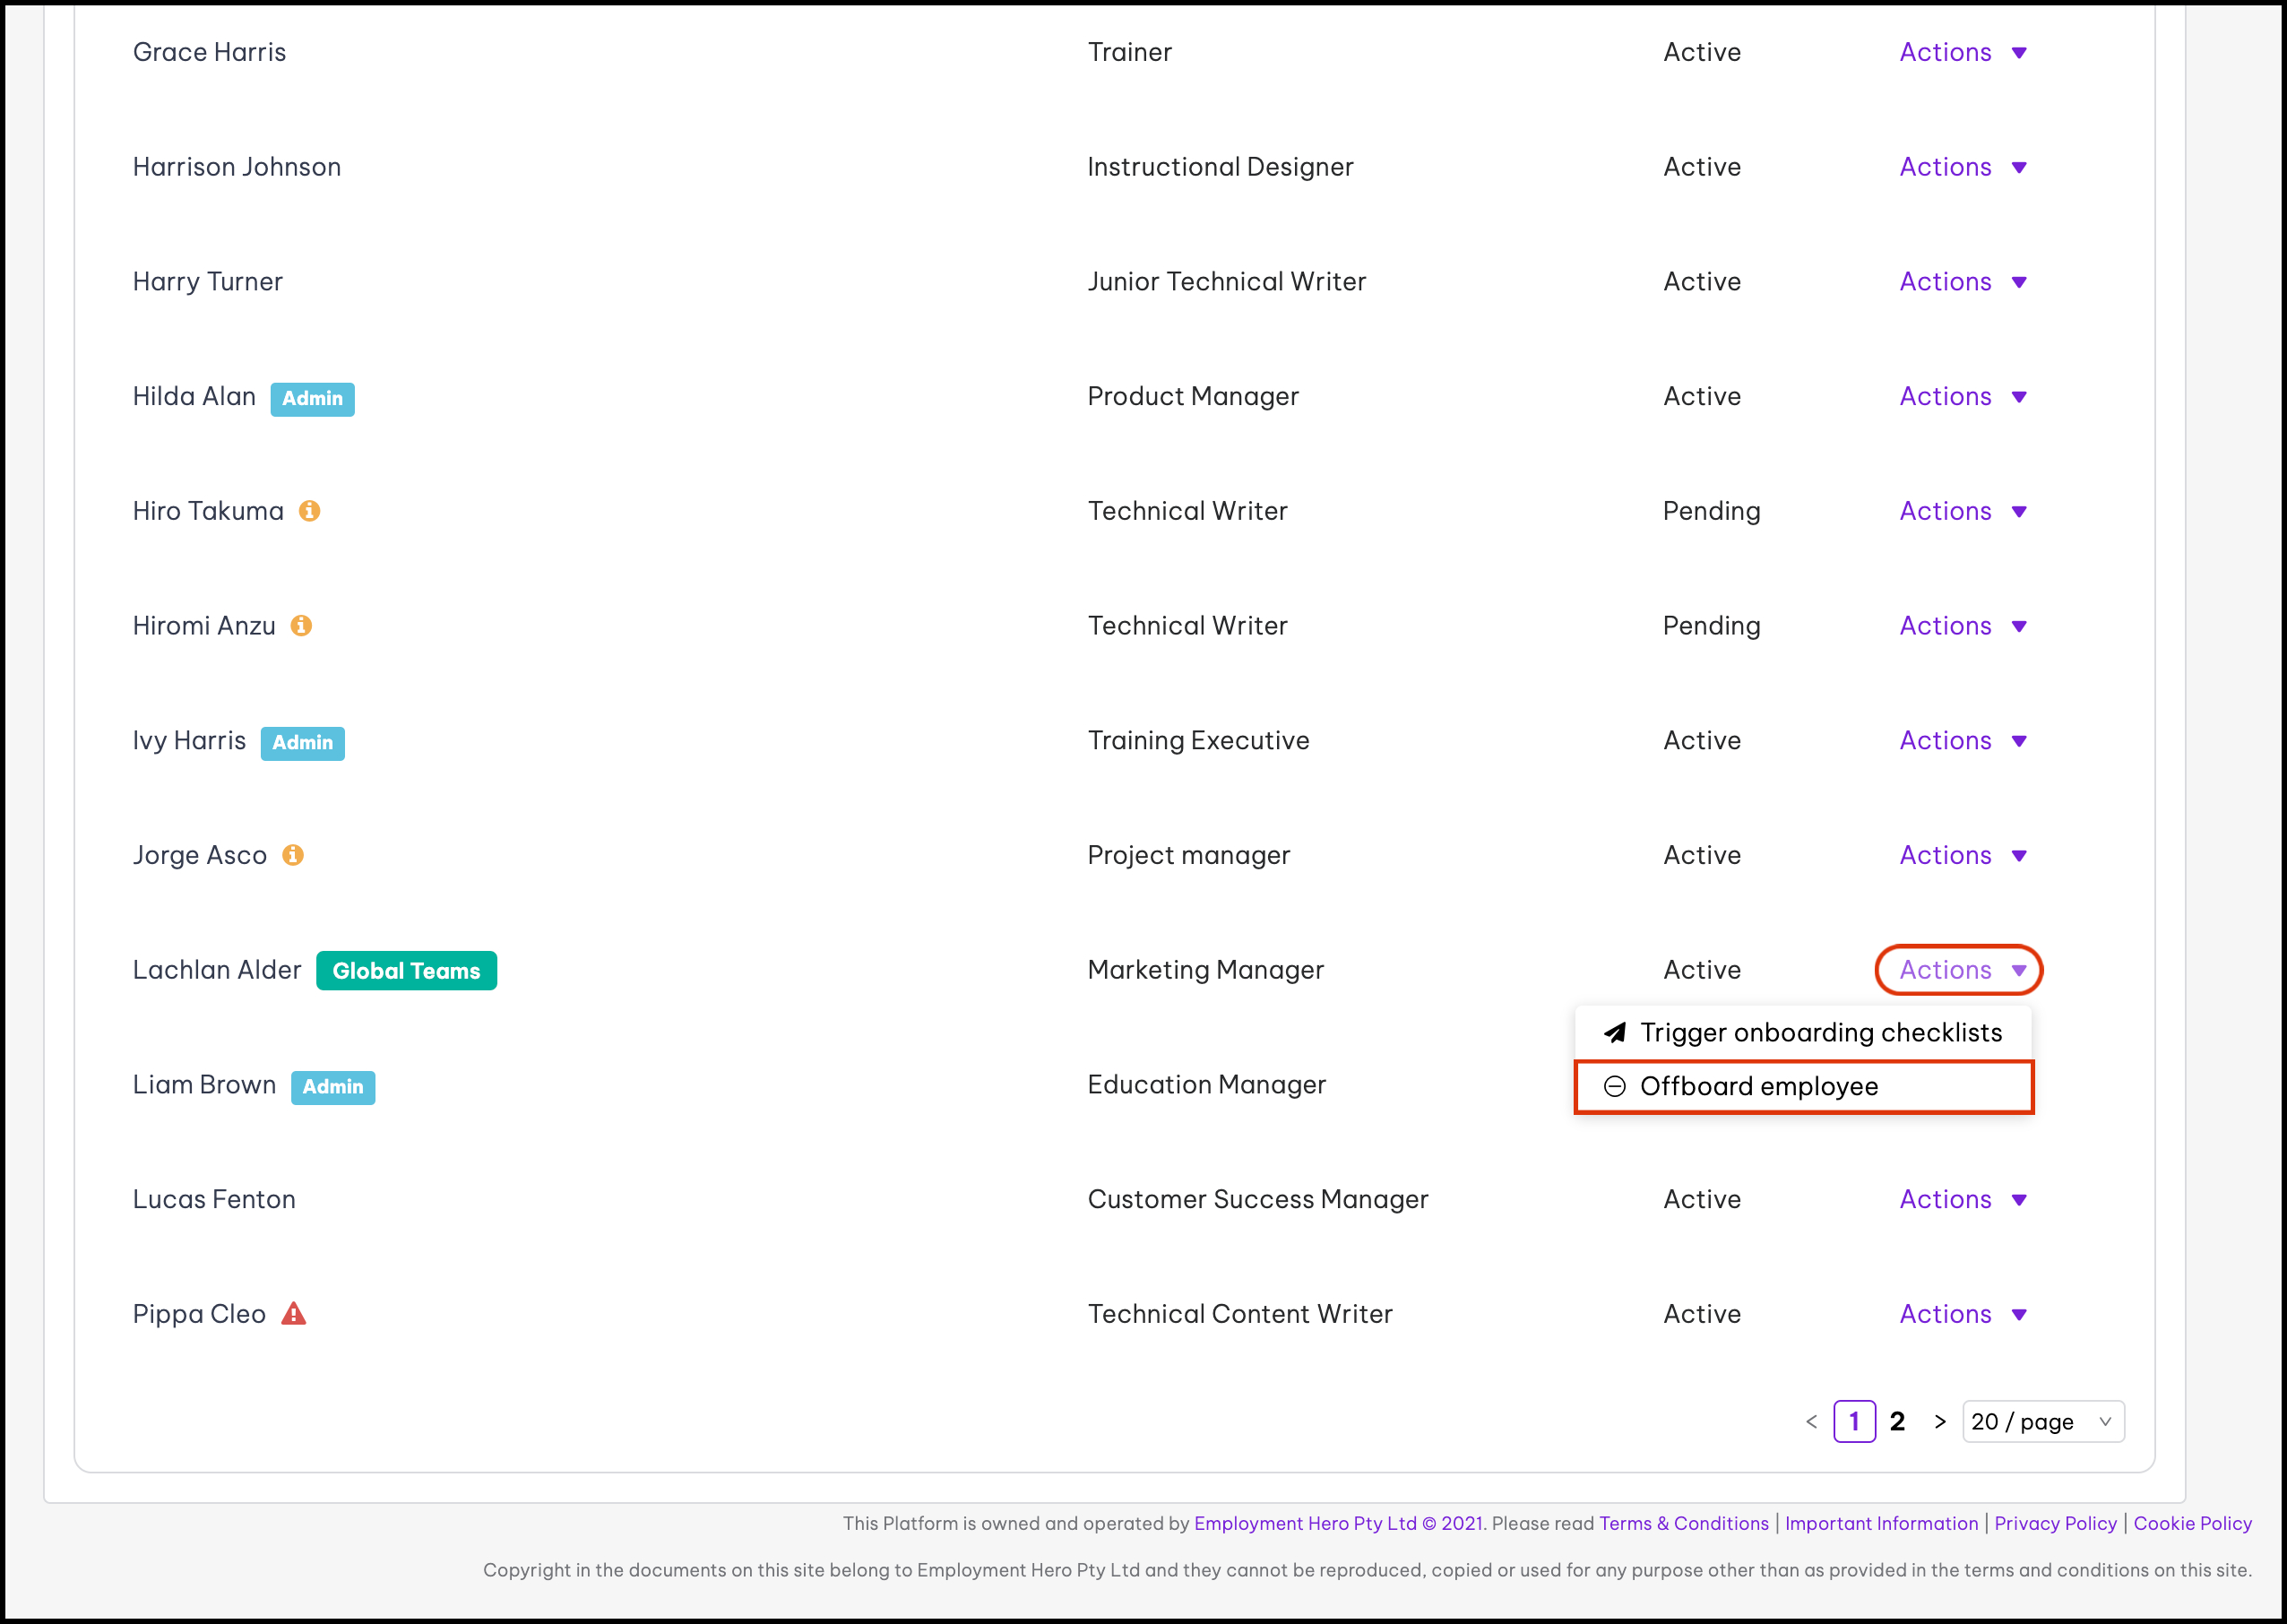Jump to page 2 of the employee list

coord(1897,1421)
